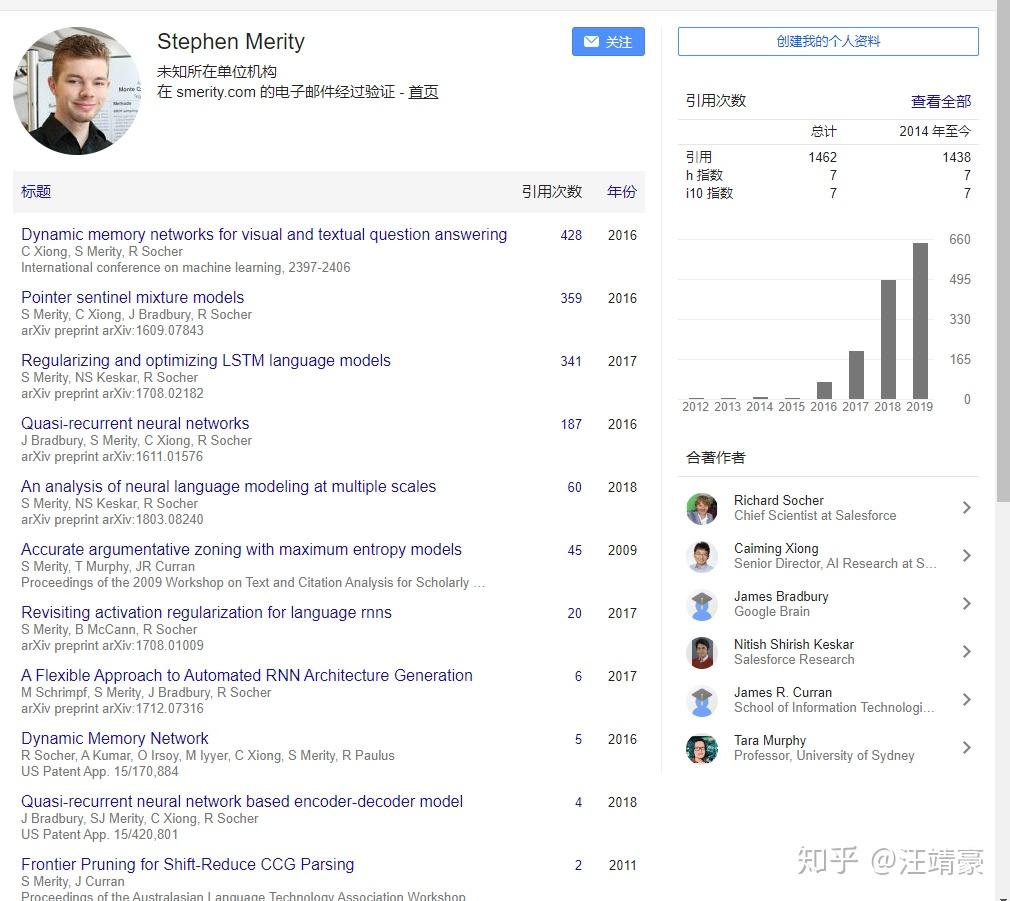Screen dimensions: 1010x901
Task: Open Richard Socher's co-author name link
Action: point(778,500)
